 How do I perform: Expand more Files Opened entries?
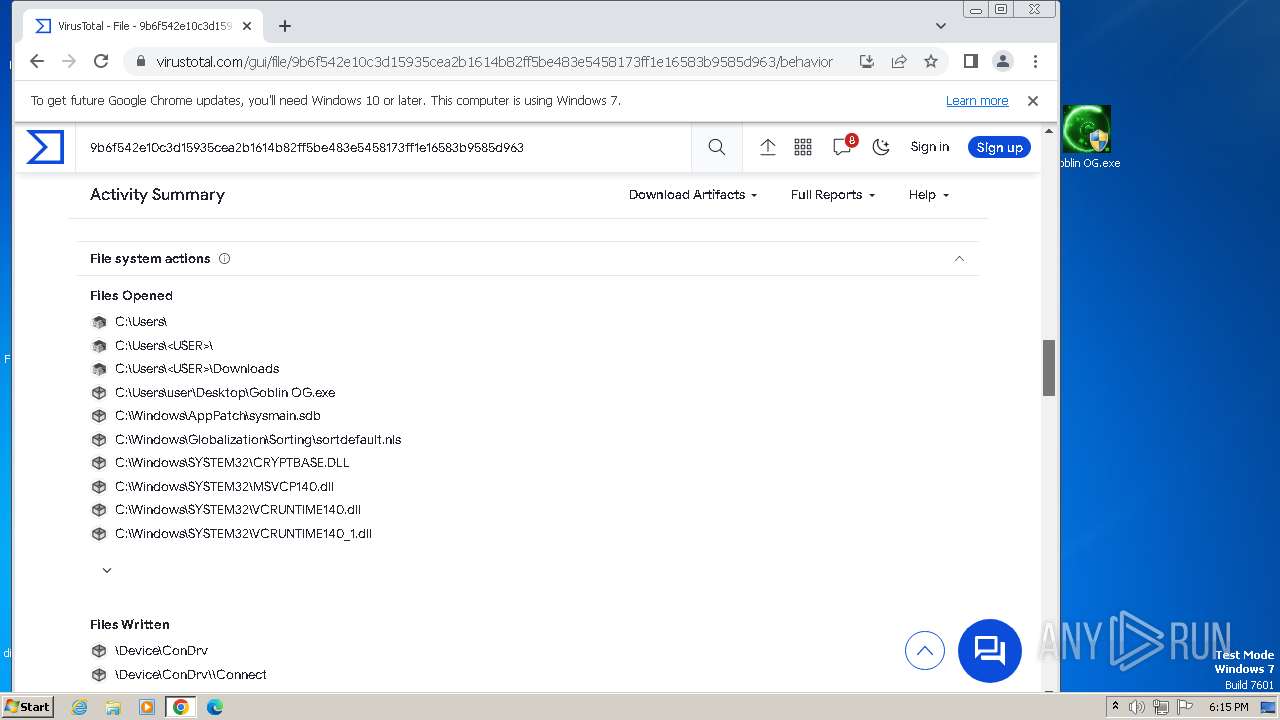coord(107,570)
